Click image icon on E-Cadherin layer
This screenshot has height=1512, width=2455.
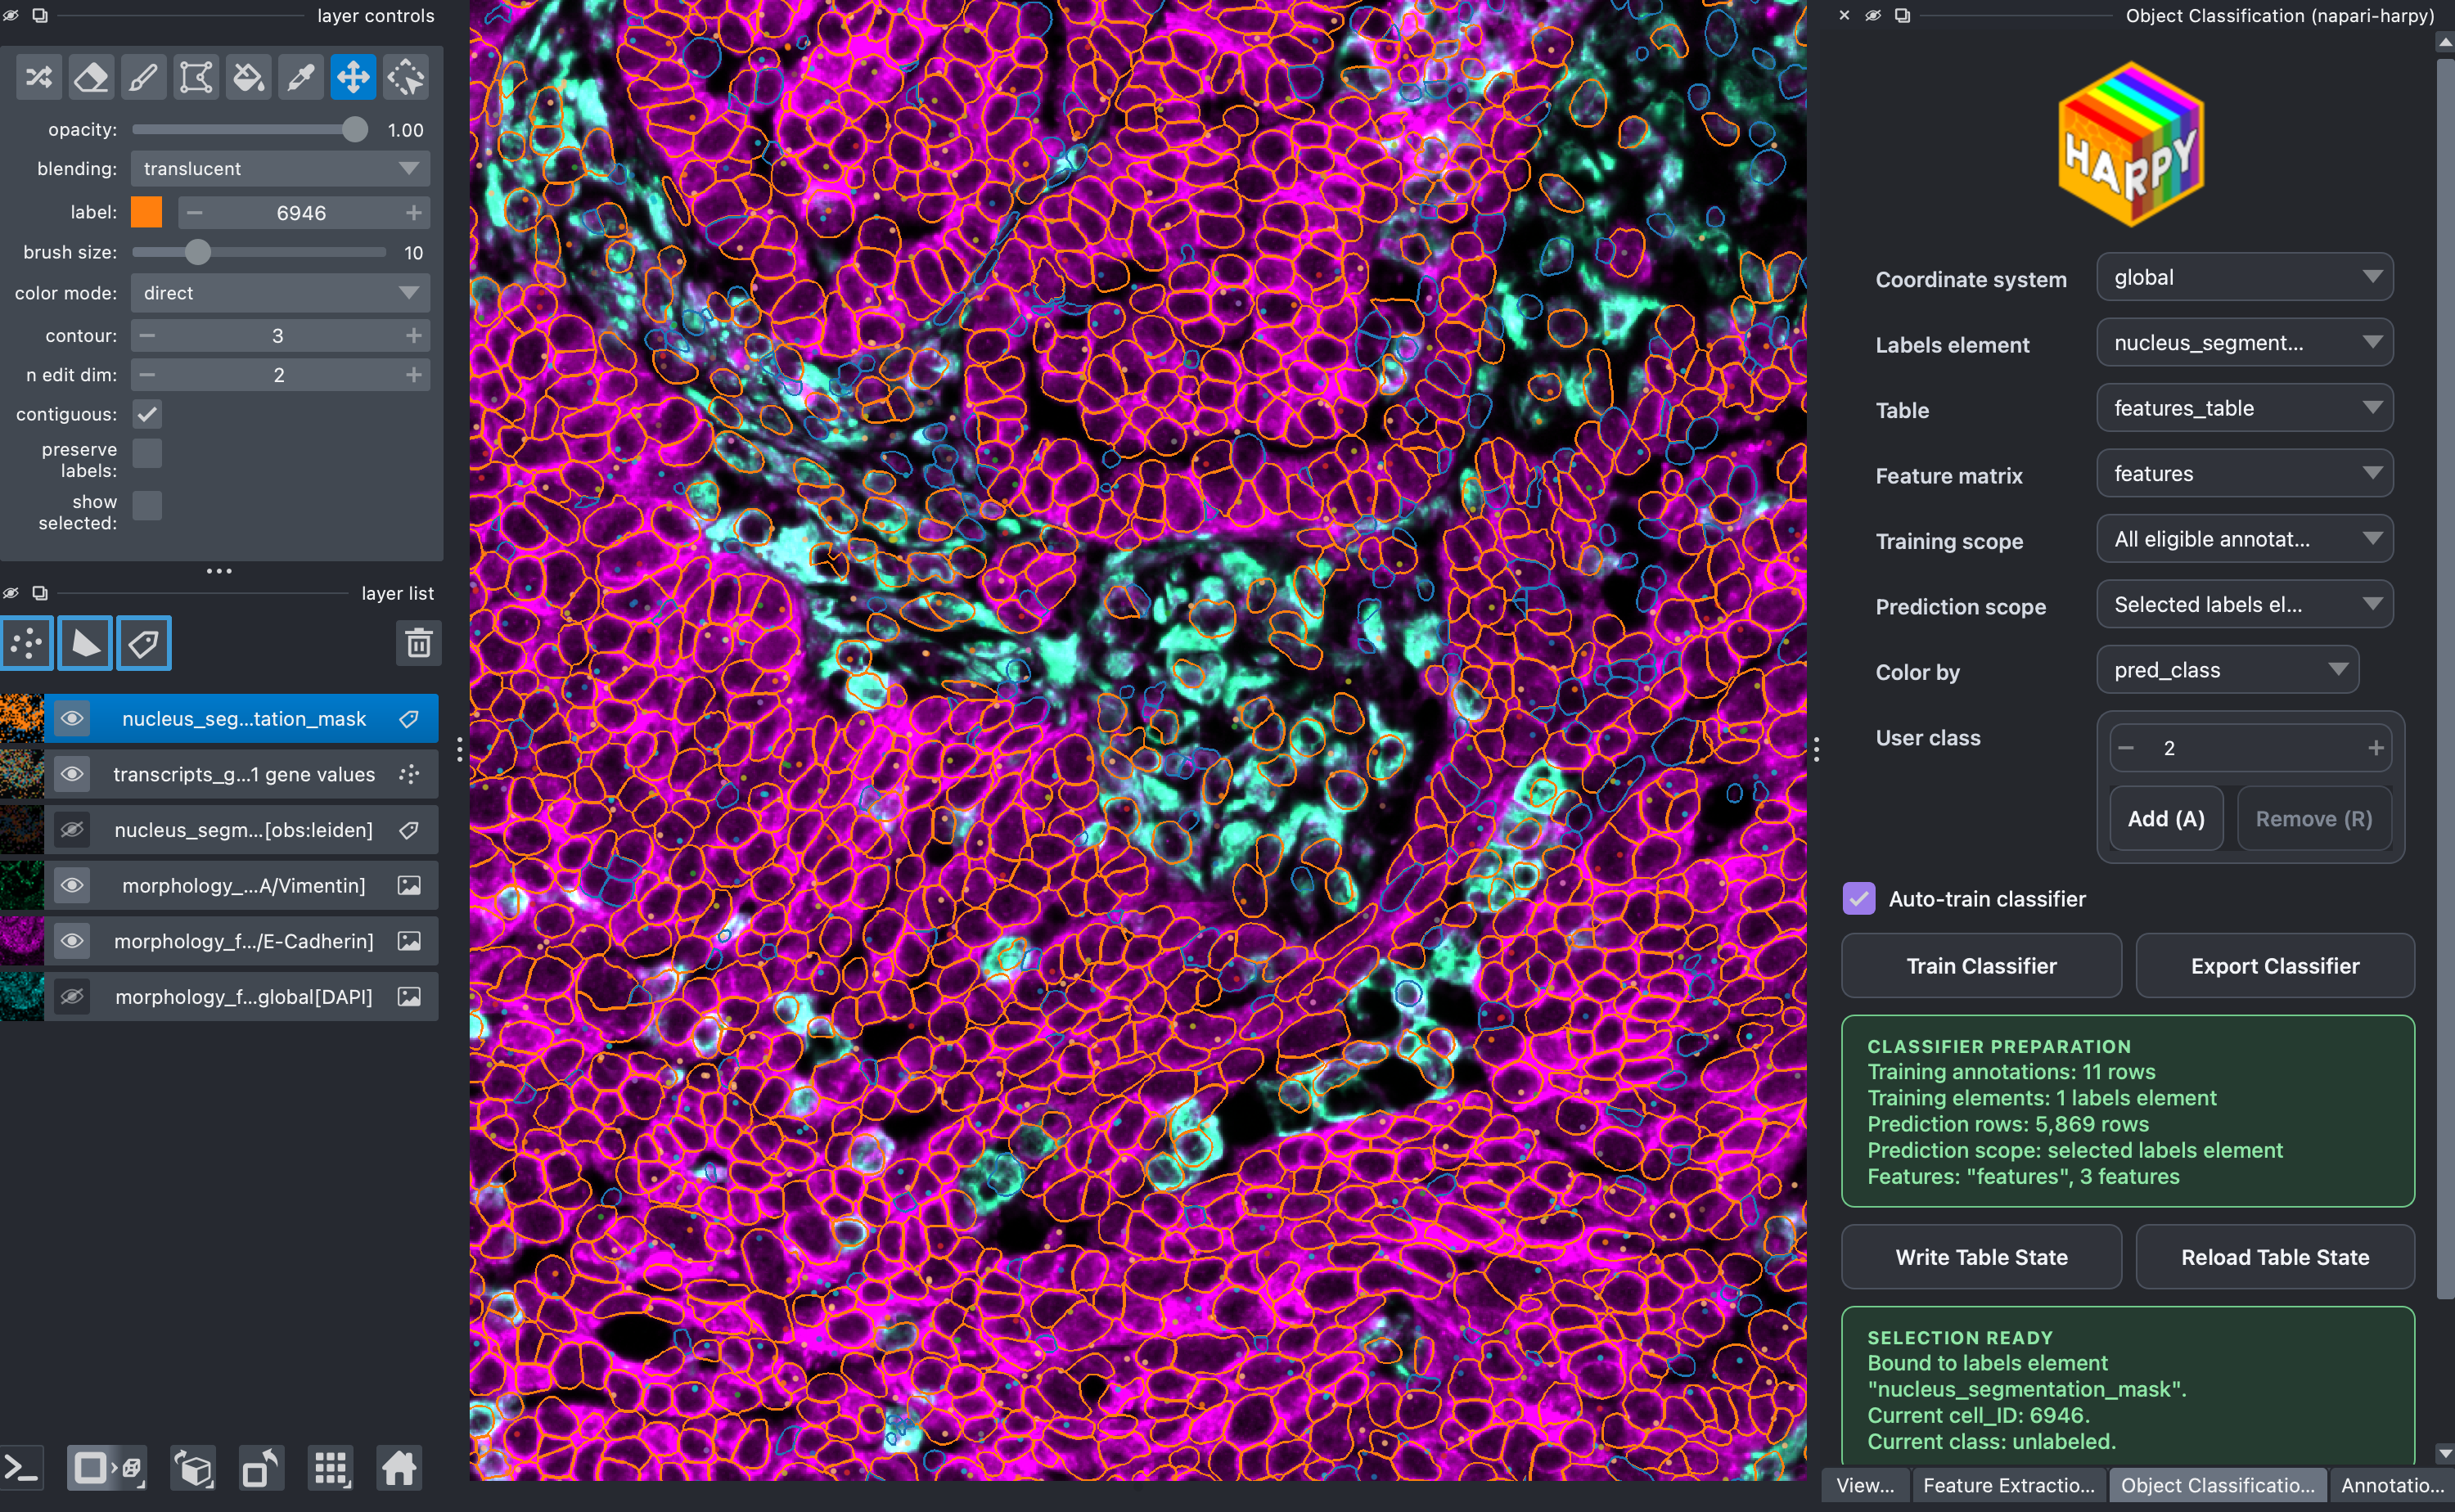409,941
